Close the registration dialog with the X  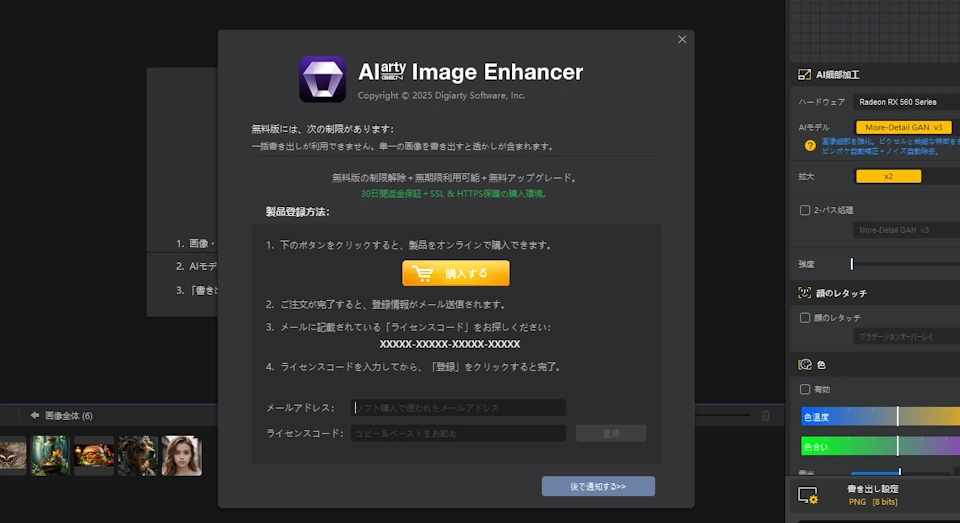click(x=682, y=40)
